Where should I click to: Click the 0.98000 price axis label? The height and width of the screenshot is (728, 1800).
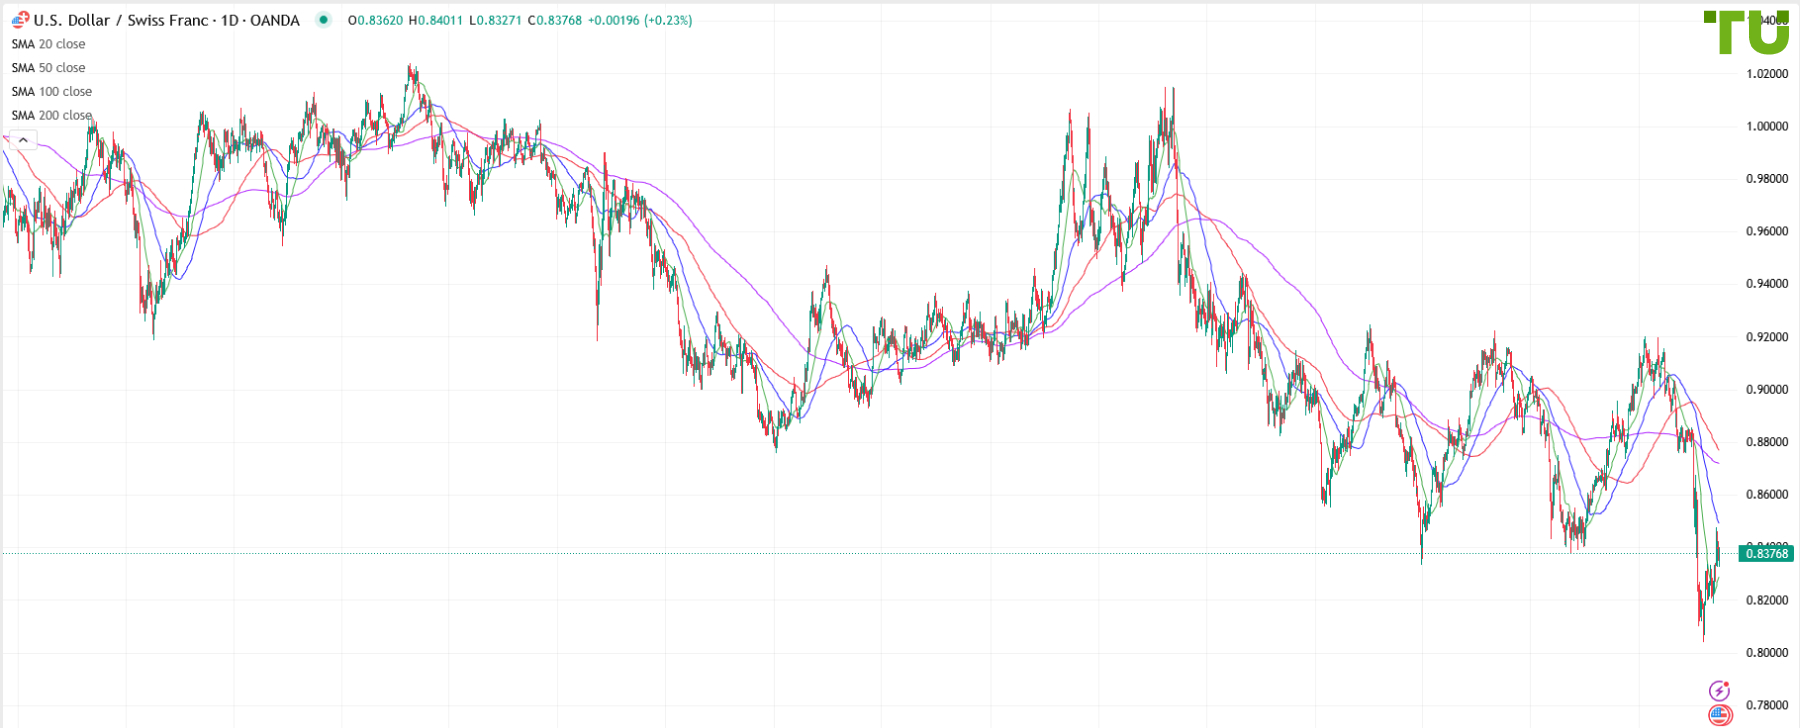tap(1767, 179)
